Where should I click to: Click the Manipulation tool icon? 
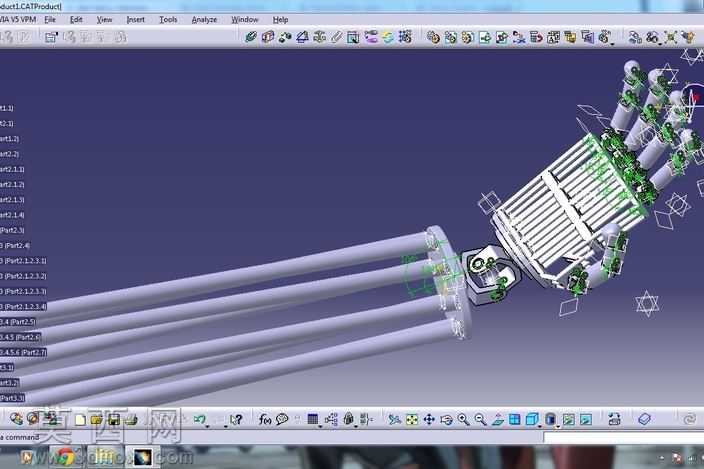click(634, 37)
